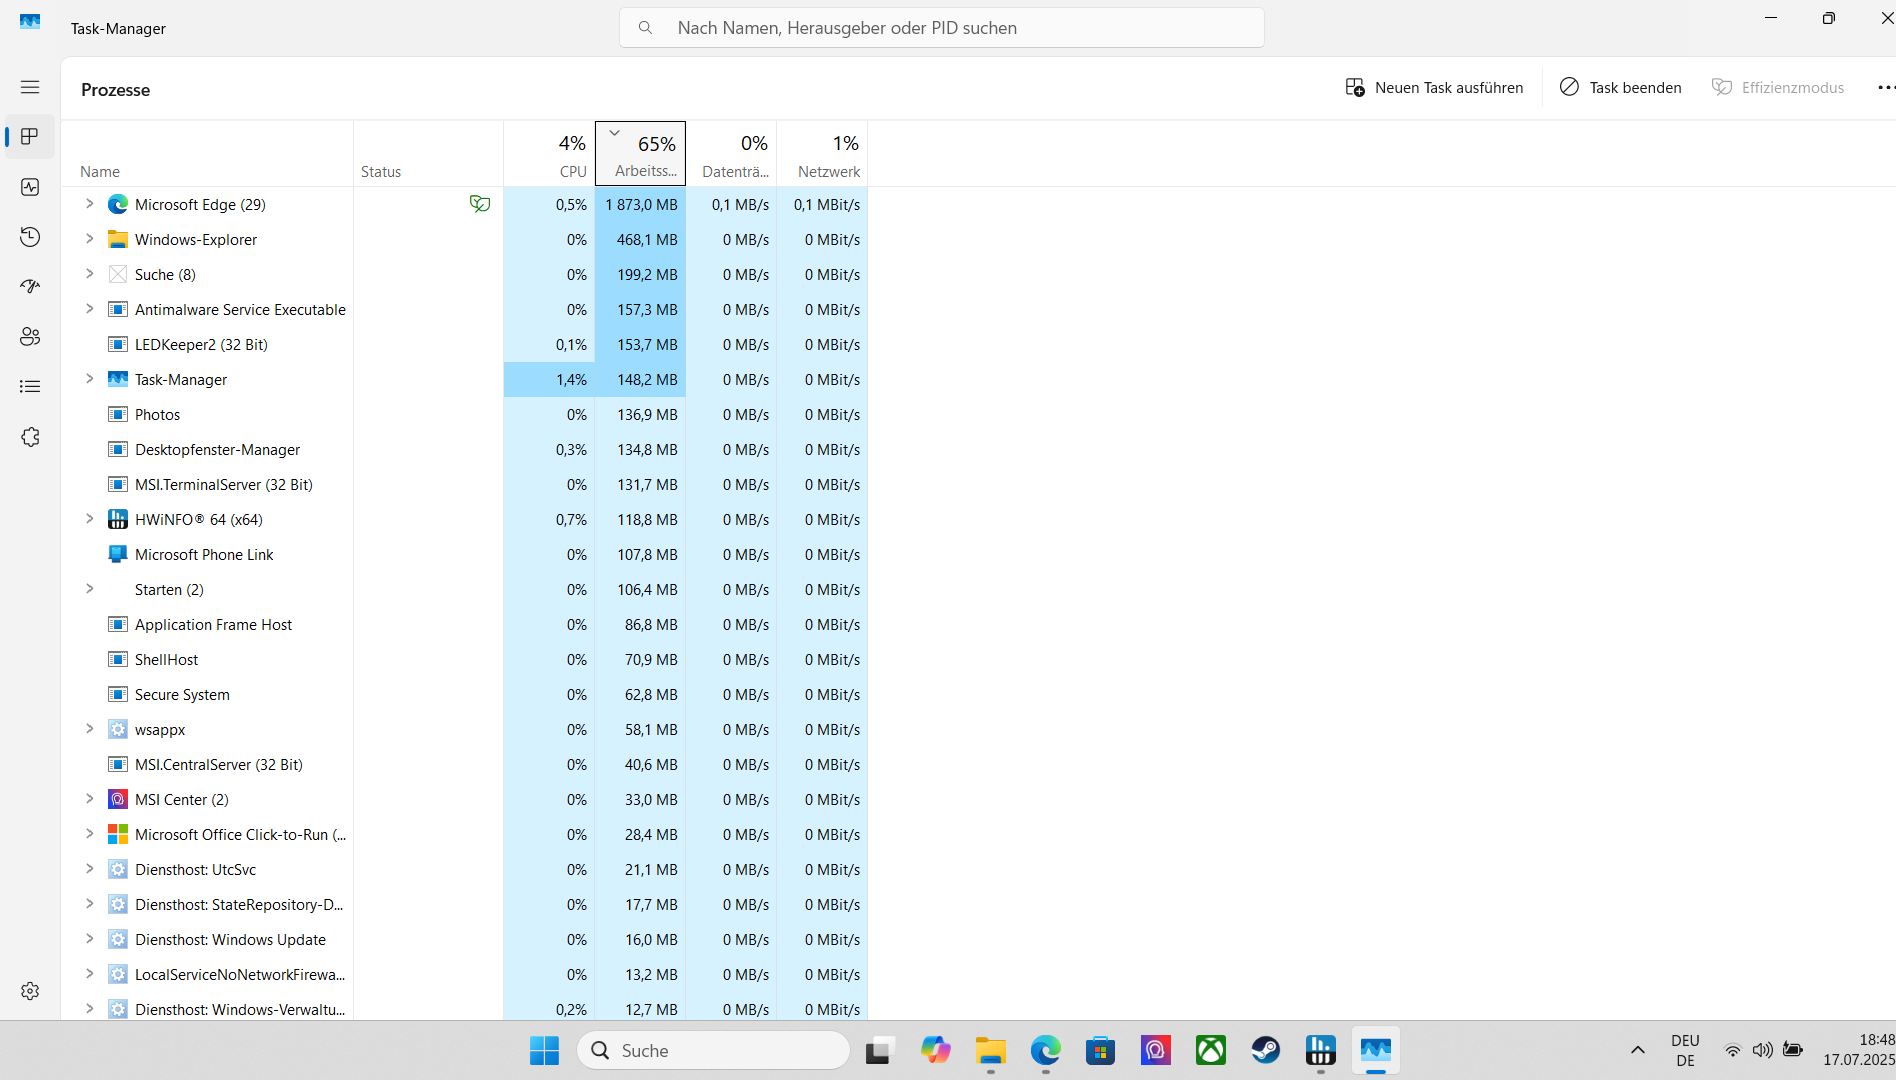This screenshot has width=1896, height=1080.
Task: Click Neuen Task ausführen button
Action: point(1434,88)
